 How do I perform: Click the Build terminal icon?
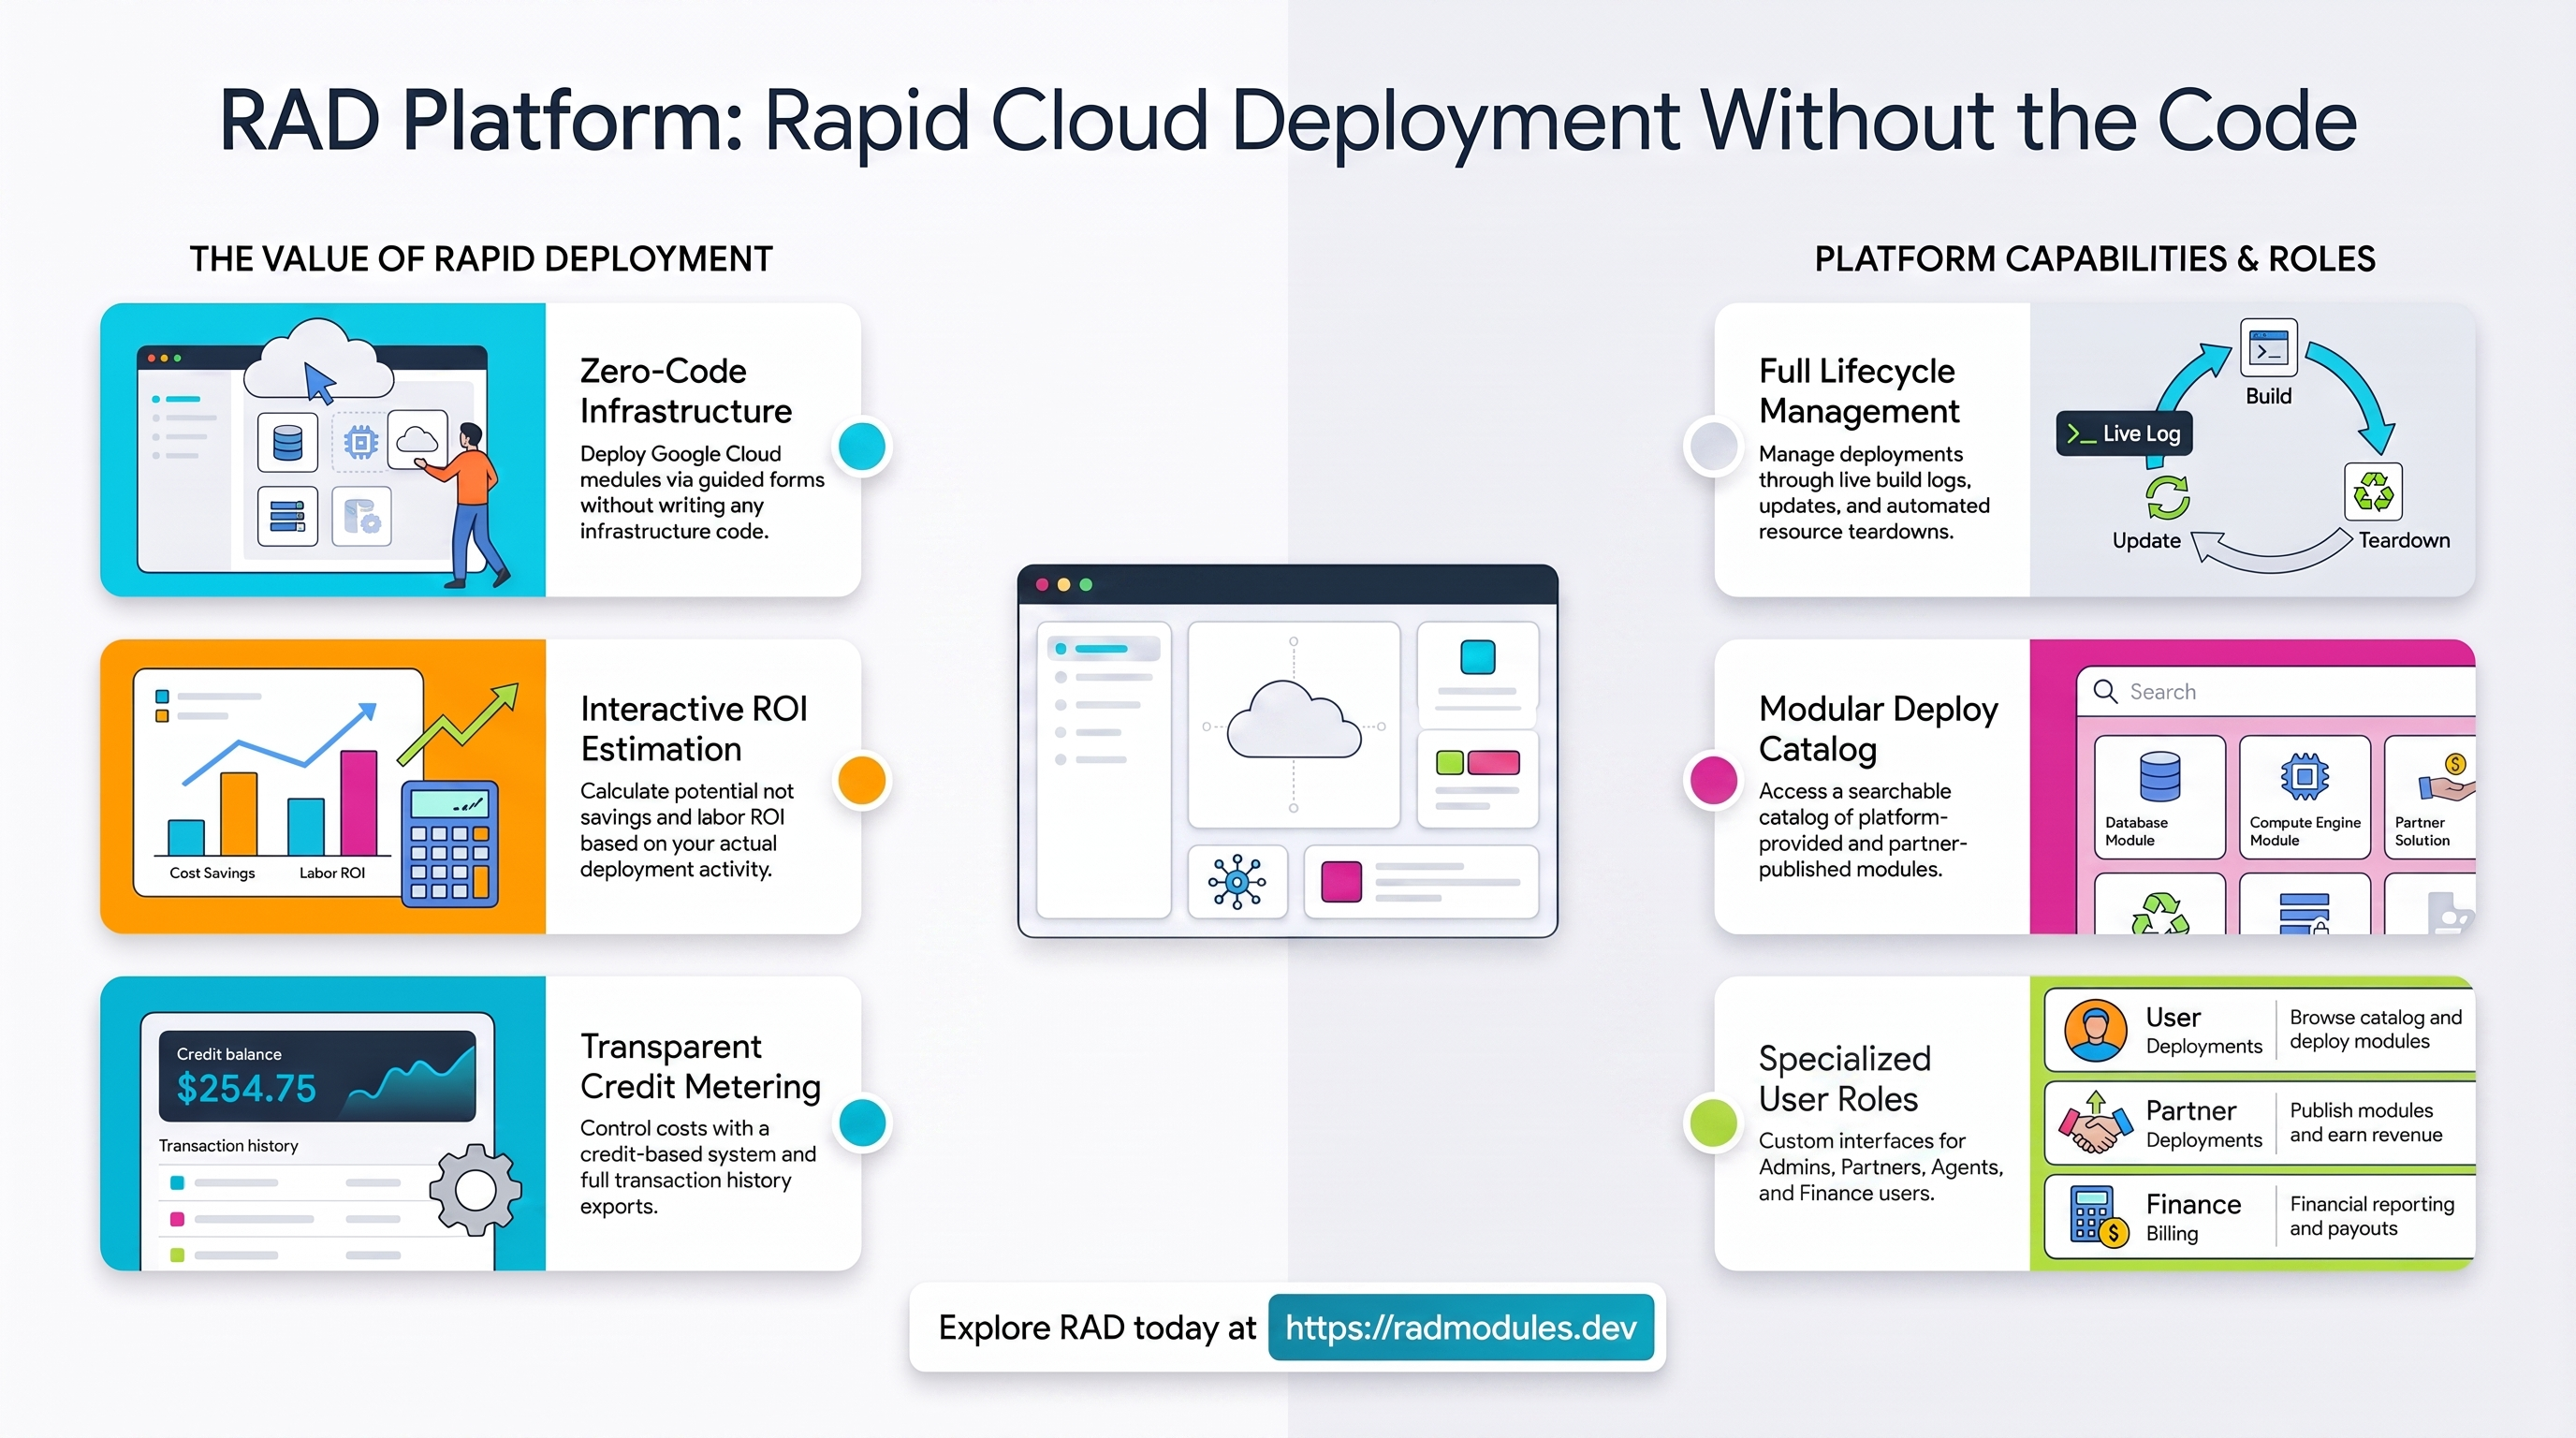2268,348
